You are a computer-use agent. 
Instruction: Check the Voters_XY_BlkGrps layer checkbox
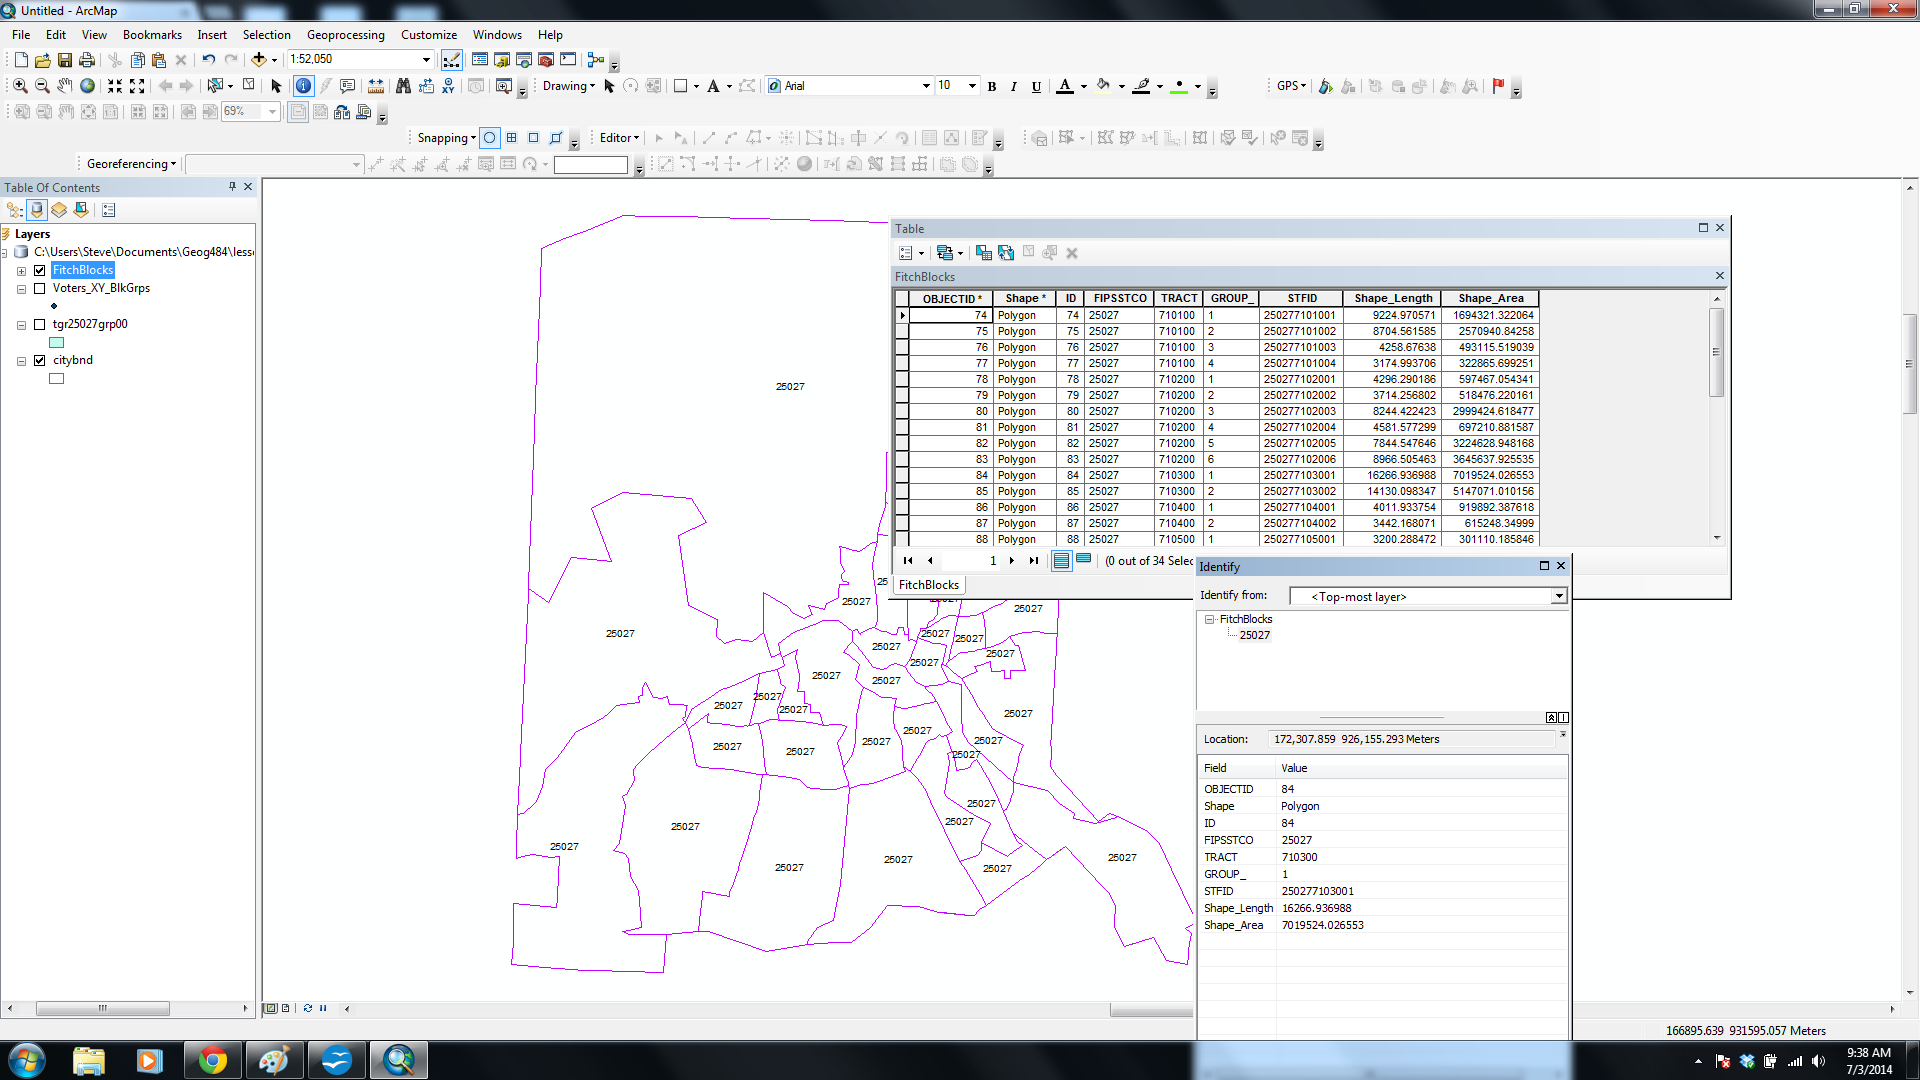(40, 288)
